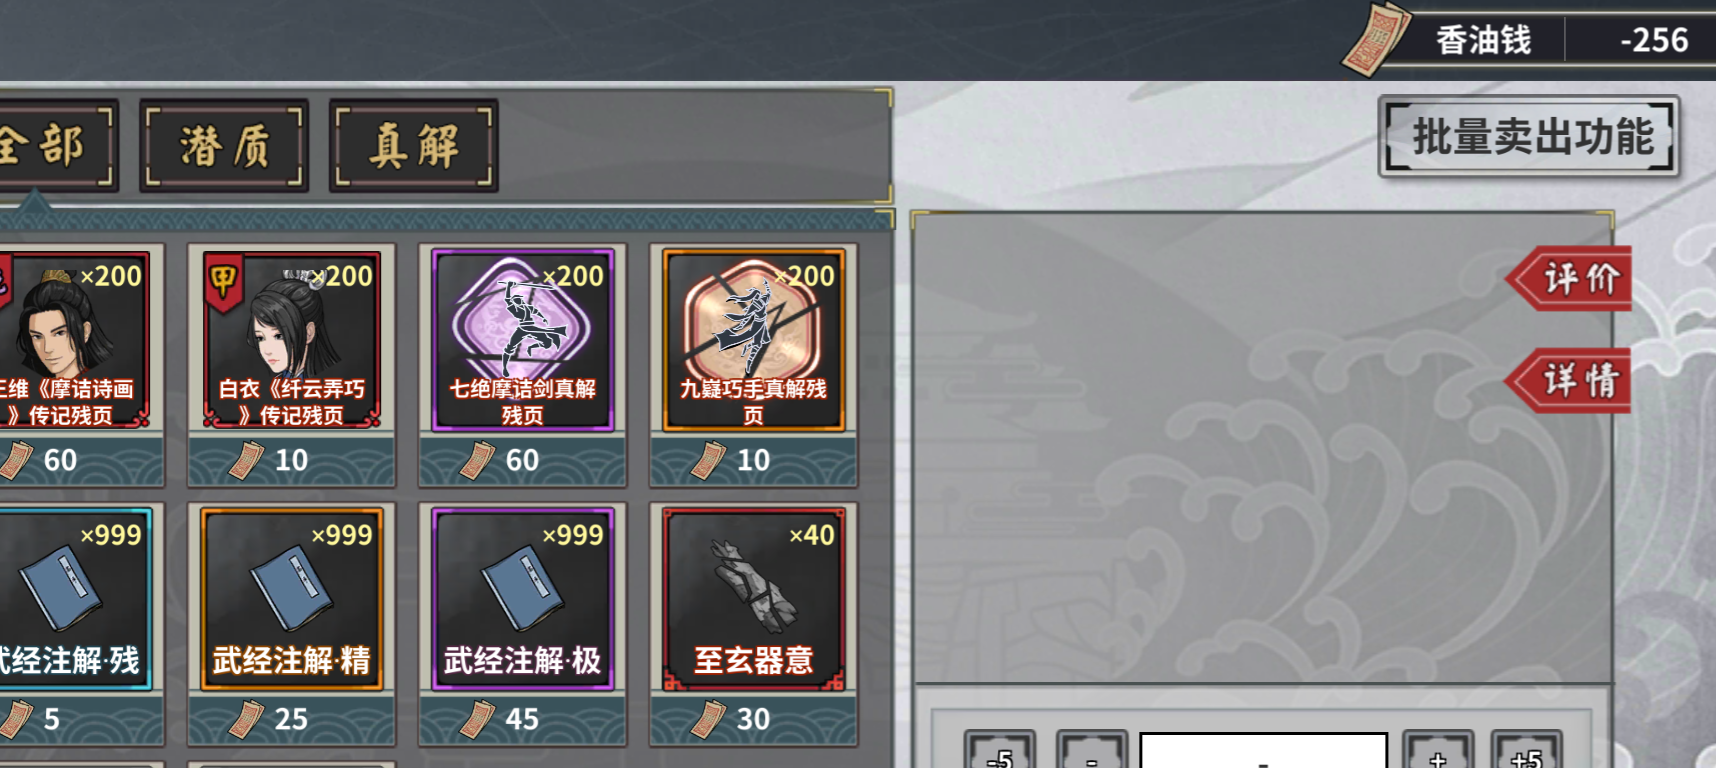Viewport: 1716px width, 768px height.
Task: Open the 评价 side tab
Action: click(1570, 279)
